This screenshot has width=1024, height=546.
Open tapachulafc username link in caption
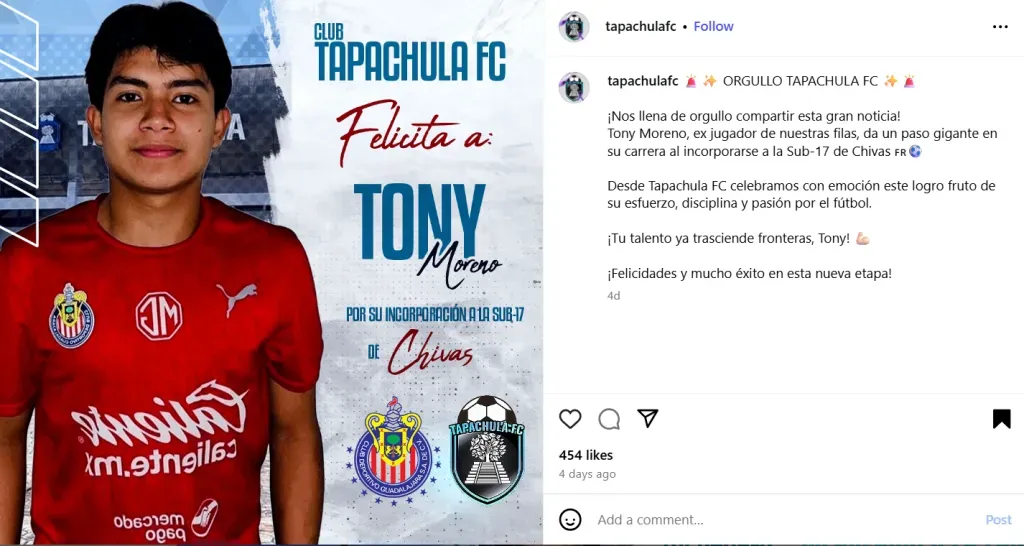click(x=643, y=81)
